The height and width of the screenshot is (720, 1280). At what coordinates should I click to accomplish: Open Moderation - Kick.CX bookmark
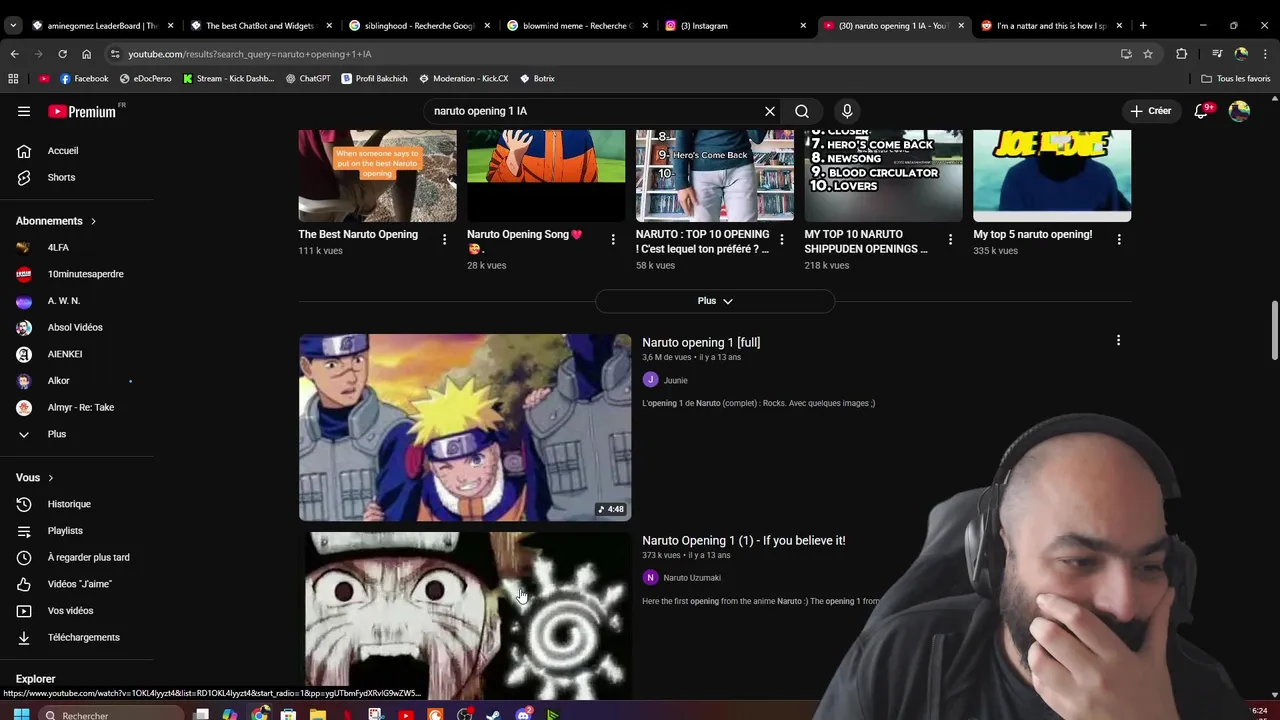click(464, 78)
